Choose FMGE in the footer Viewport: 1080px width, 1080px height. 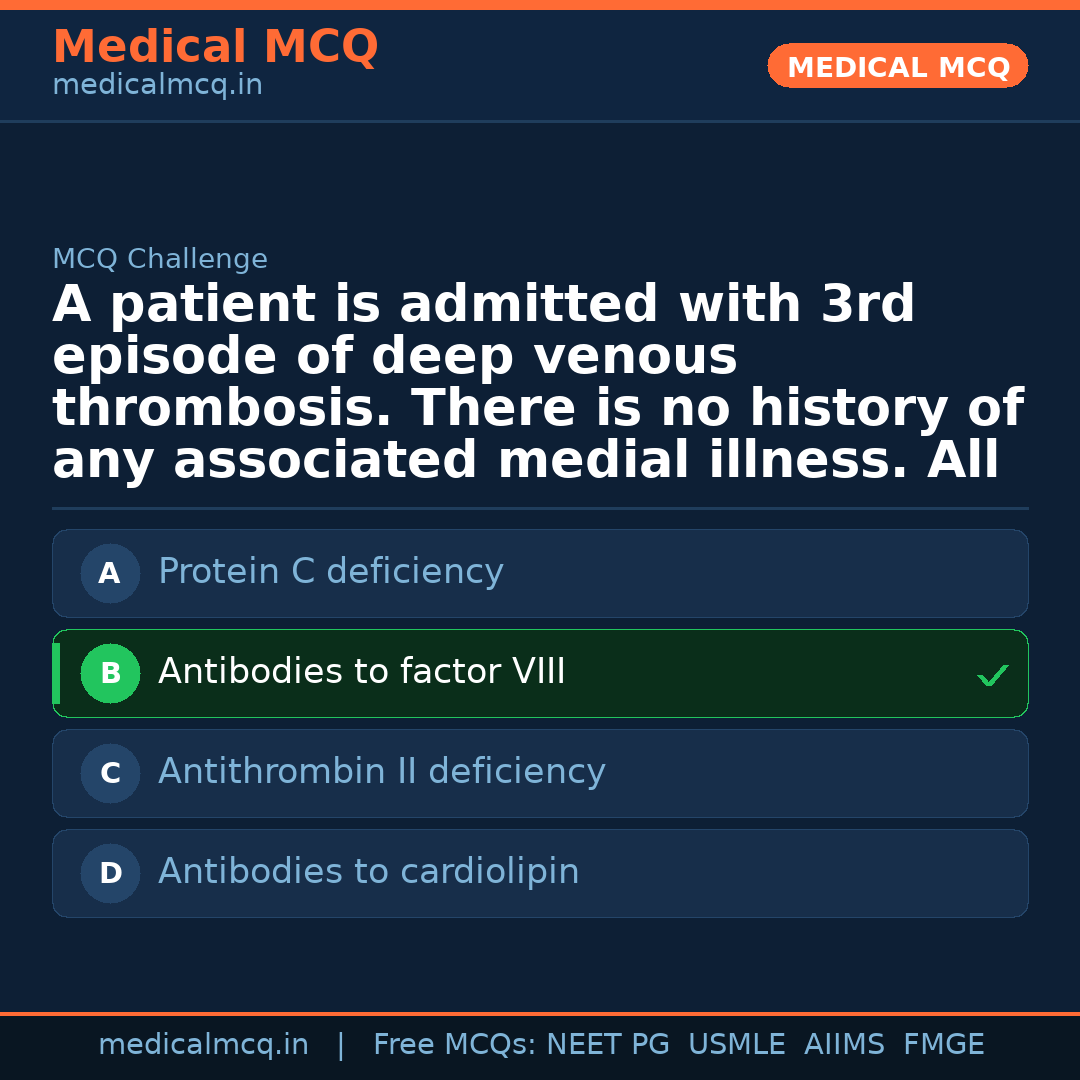click(x=943, y=1045)
